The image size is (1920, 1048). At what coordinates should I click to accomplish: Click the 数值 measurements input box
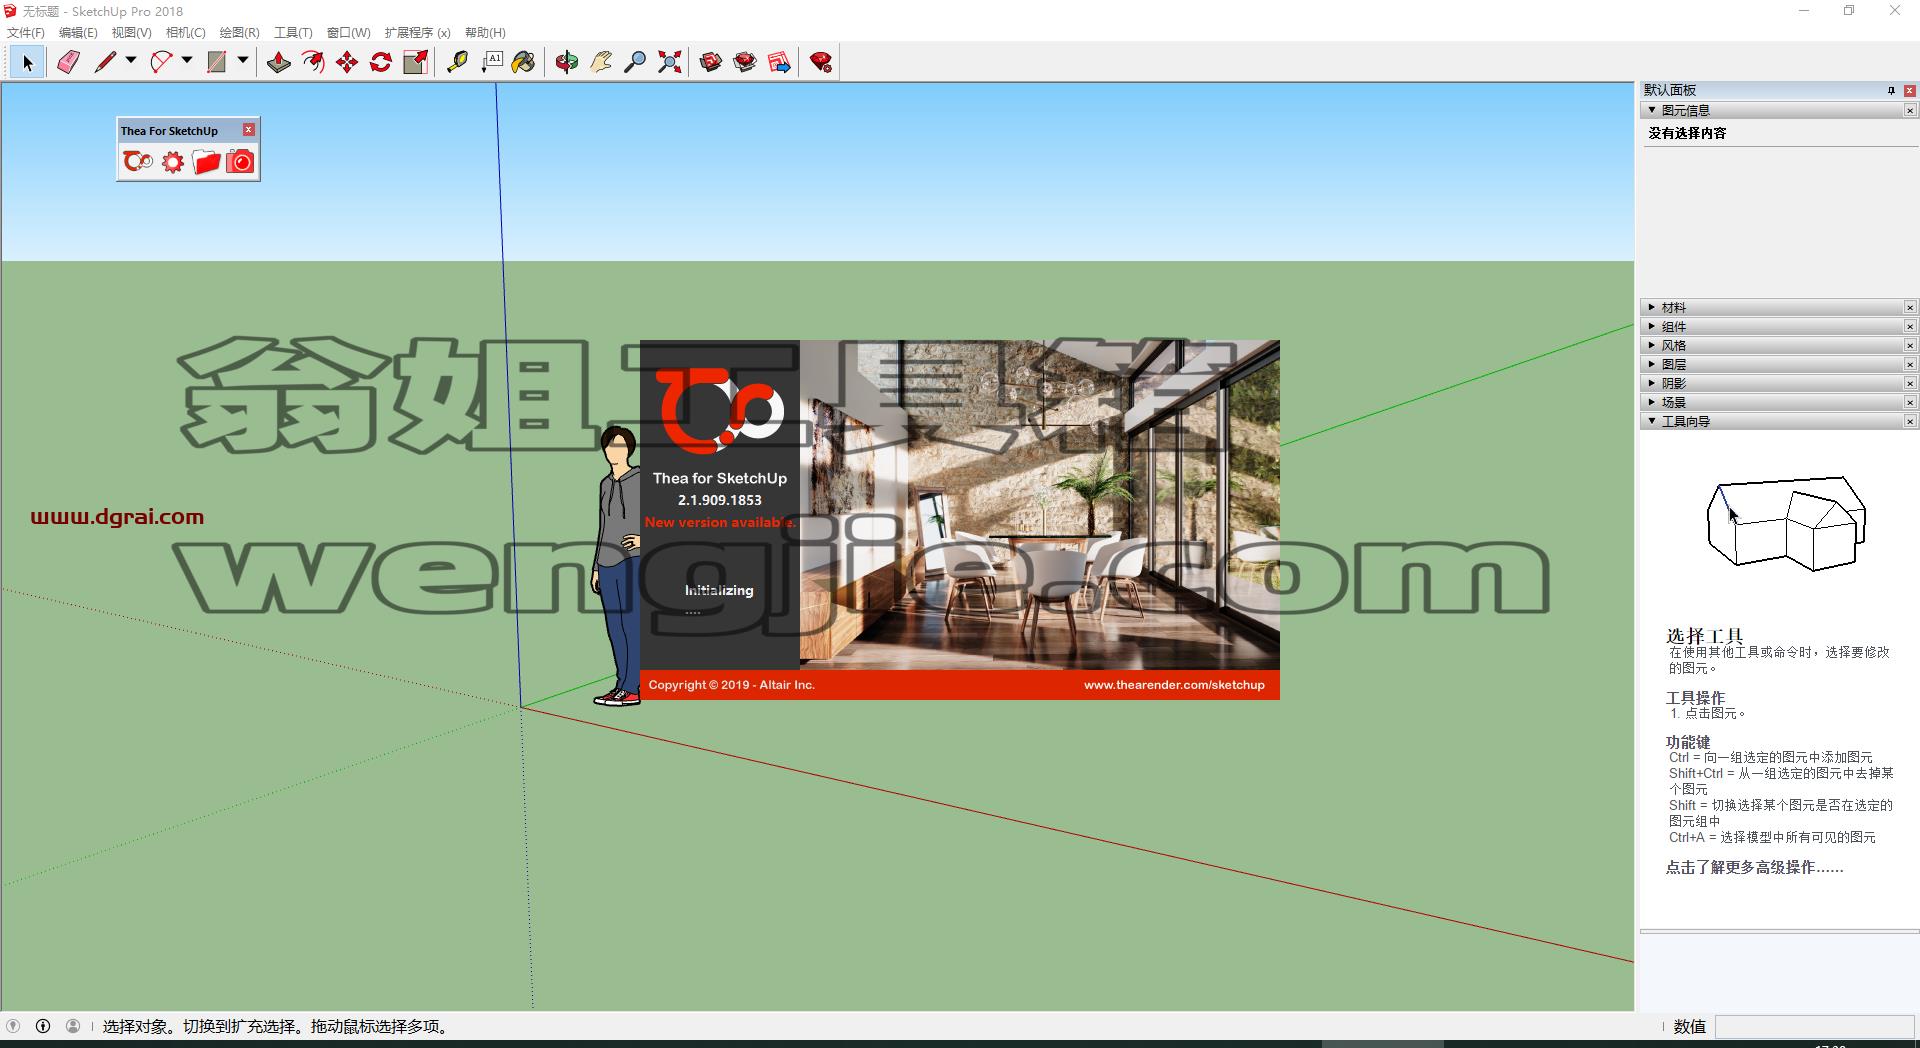click(1814, 1026)
